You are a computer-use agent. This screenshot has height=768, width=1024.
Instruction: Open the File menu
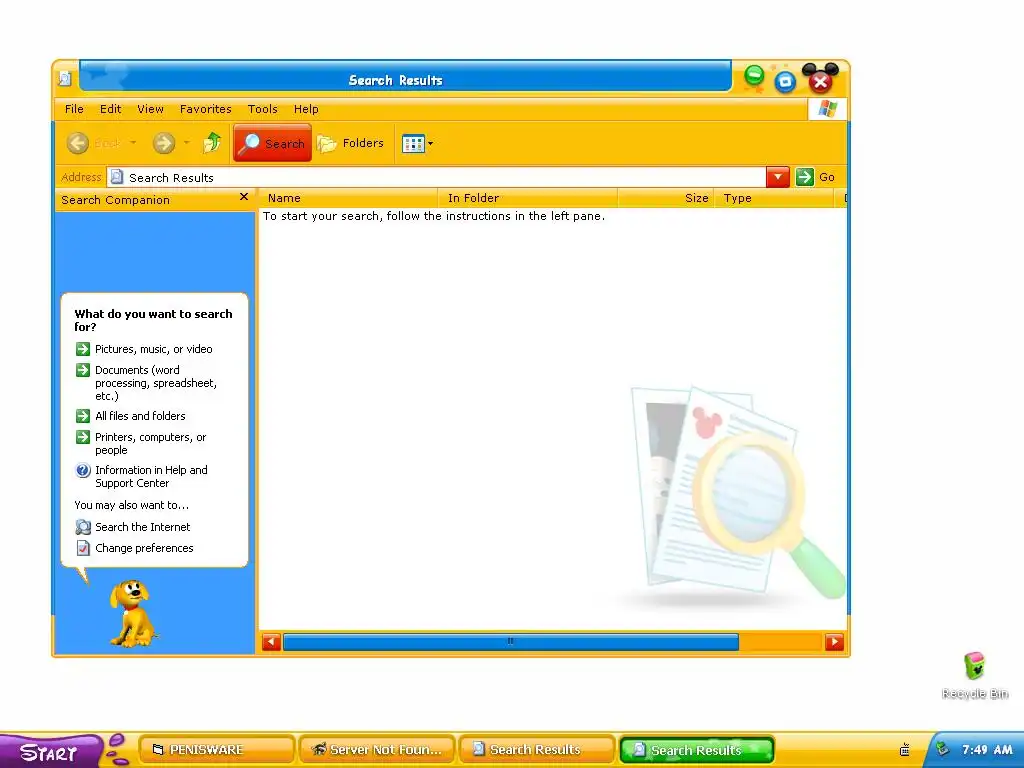click(x=74, y=109)
